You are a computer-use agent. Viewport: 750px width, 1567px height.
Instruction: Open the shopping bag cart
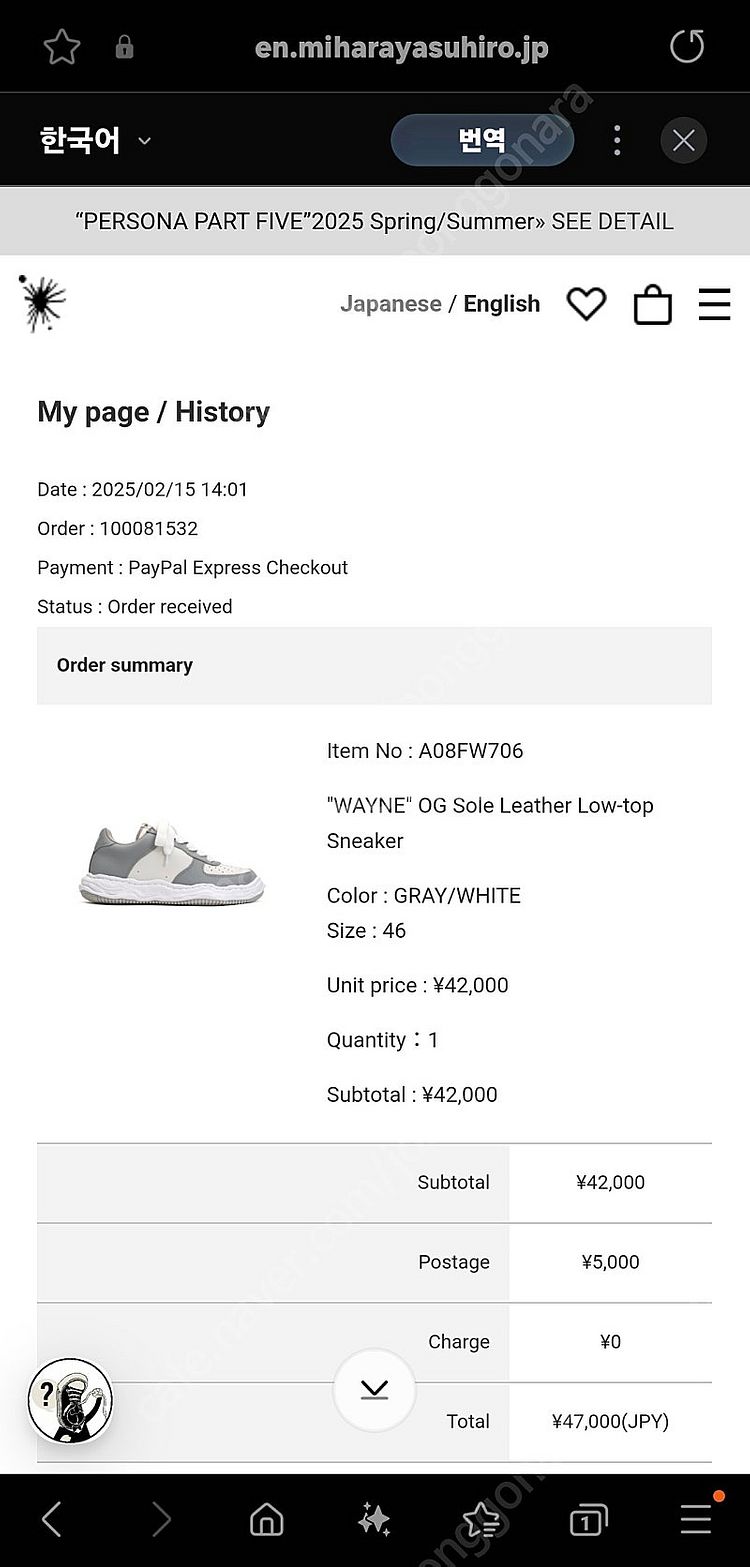(653, 304)
